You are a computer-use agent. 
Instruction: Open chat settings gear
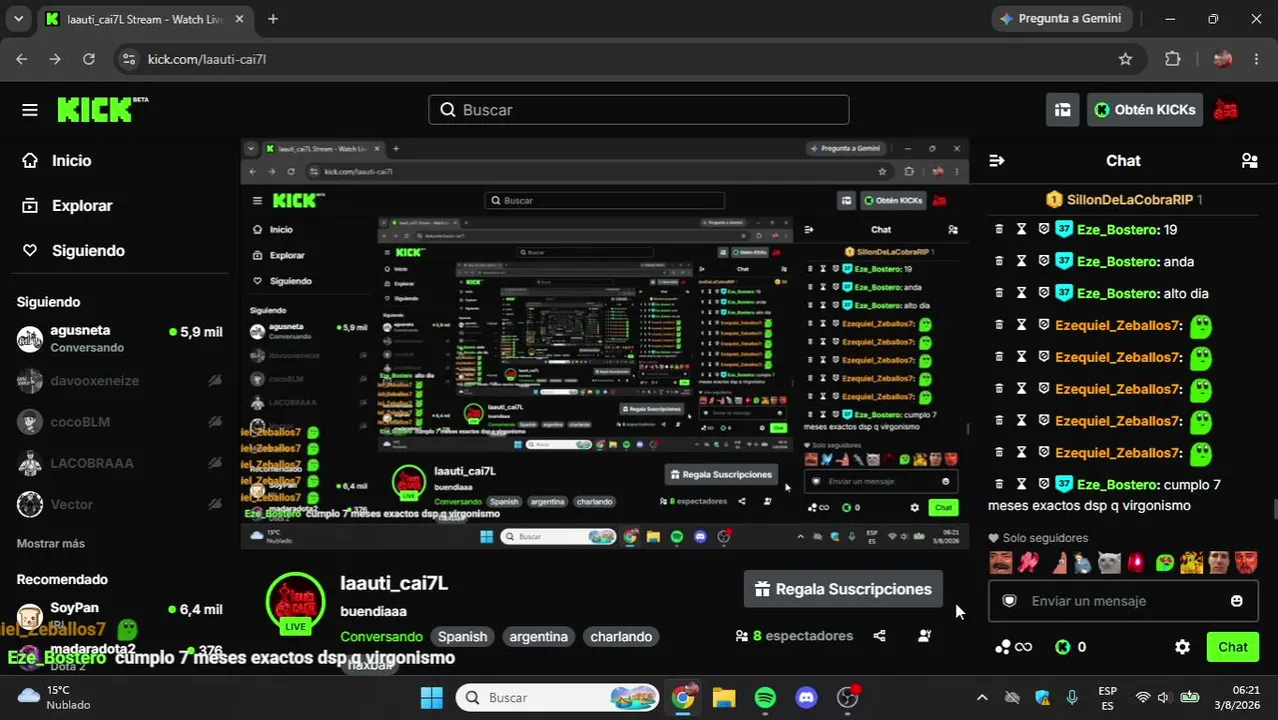click(1182, 647)
